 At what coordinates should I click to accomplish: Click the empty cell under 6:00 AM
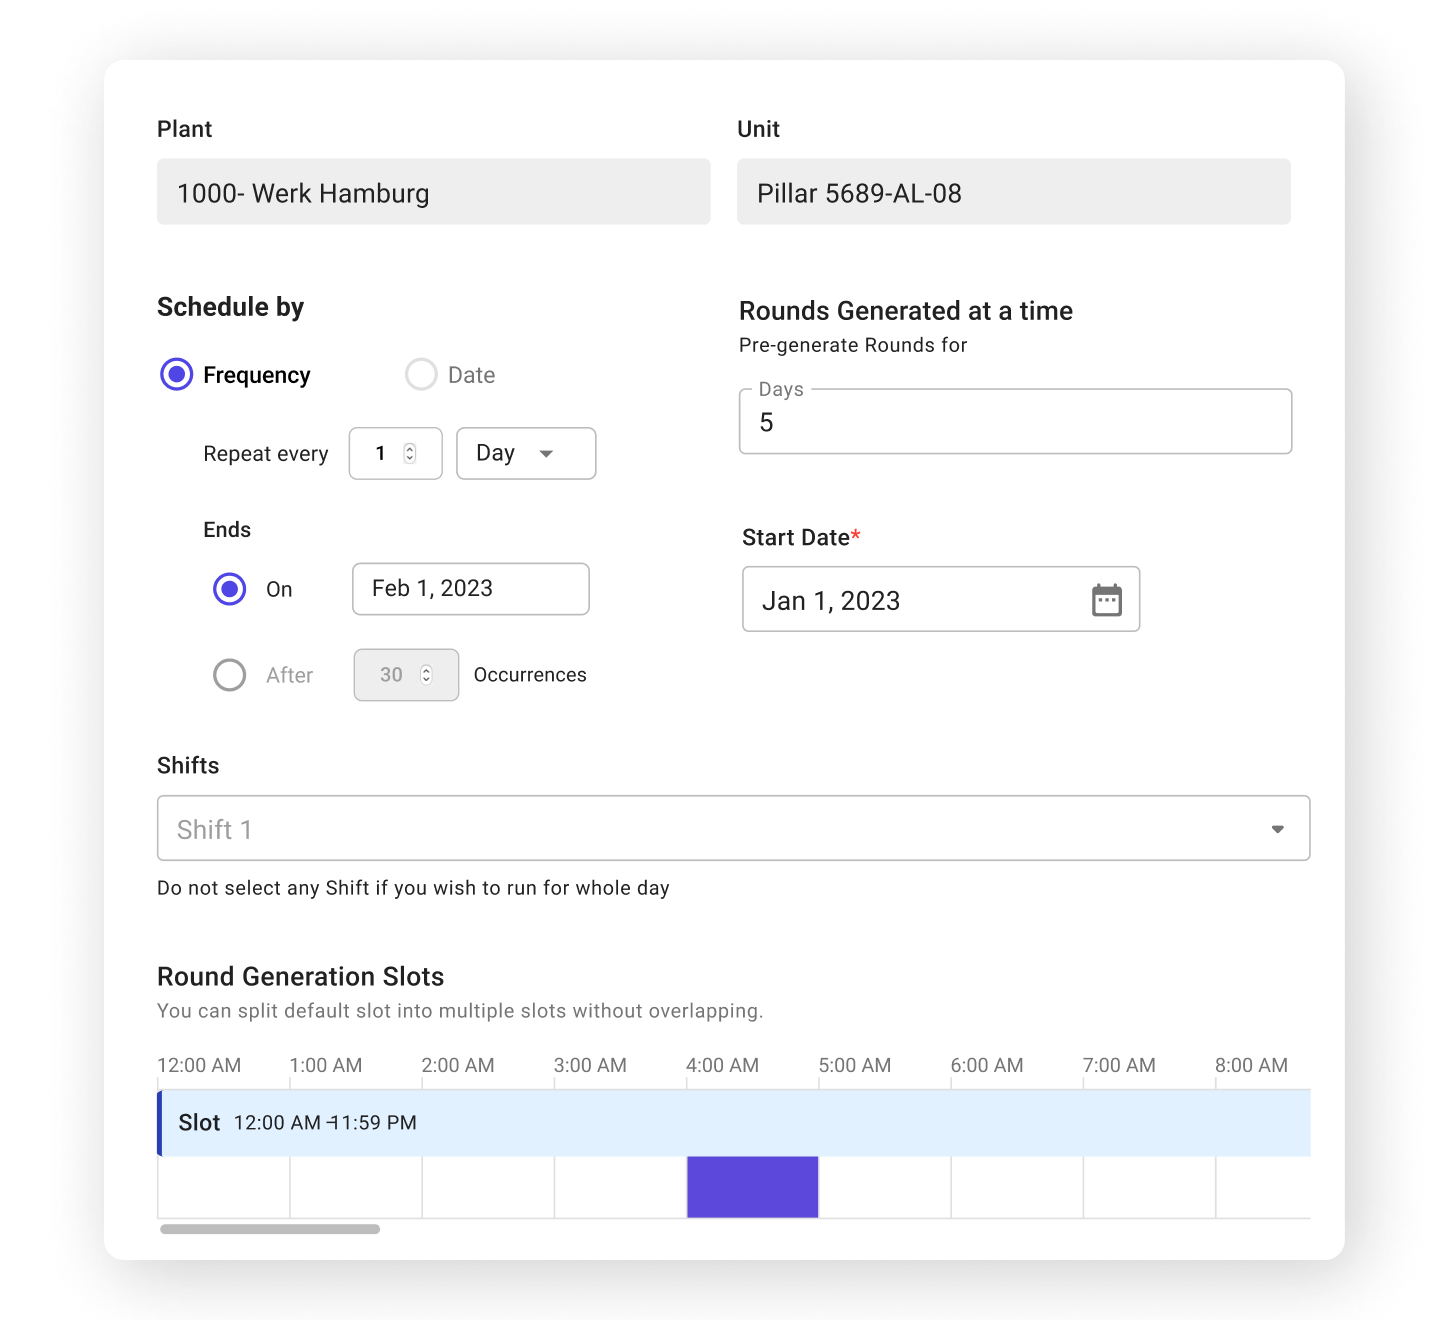pyautogui.click(x=1016, y=1187)
